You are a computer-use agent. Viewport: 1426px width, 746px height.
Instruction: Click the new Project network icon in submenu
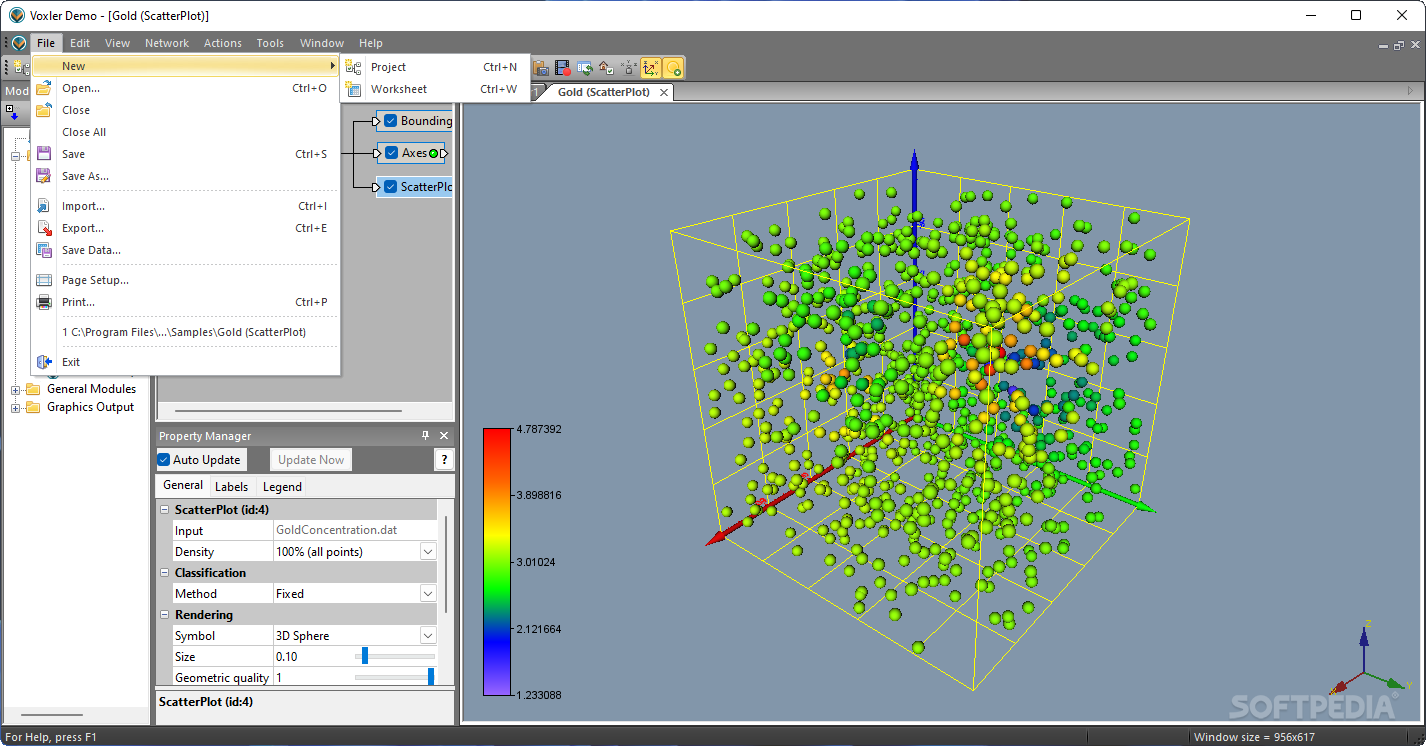coord(354,67)
